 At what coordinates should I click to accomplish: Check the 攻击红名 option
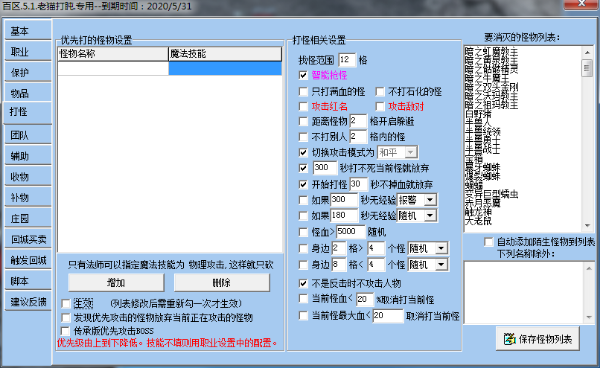coord(303,106)
